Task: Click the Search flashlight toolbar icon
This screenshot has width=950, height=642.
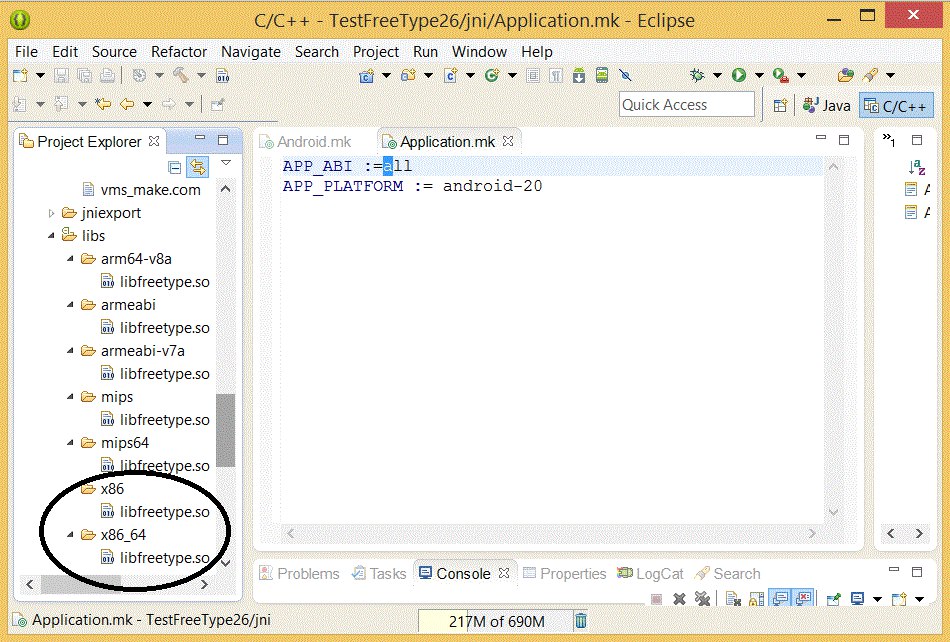Action: [870, 76]
